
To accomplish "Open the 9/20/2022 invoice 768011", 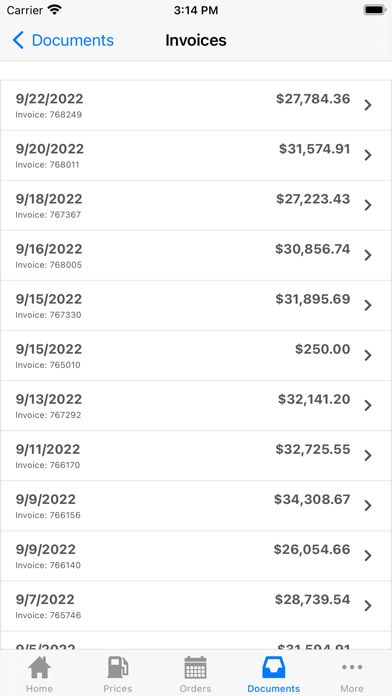I will click(x=196, y=155).
